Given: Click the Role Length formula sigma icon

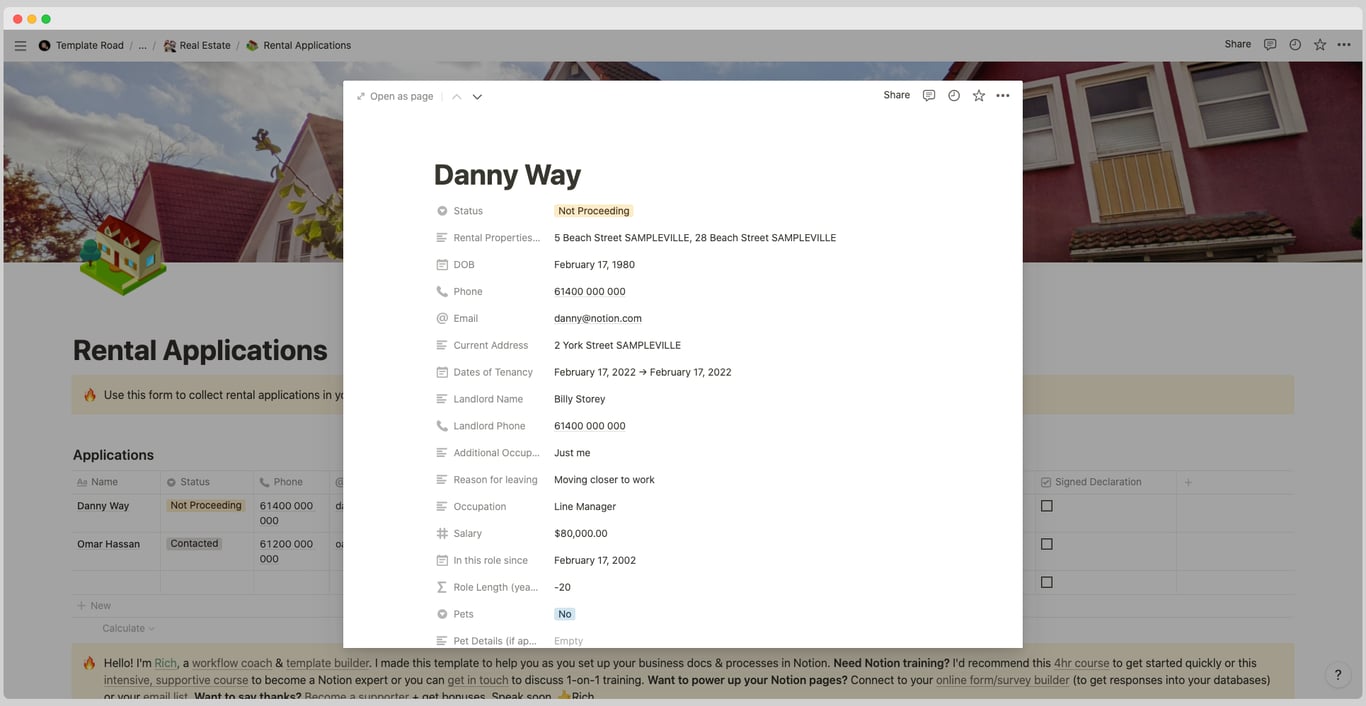Looking at the screenshot, I should click(x=442, y=588).
